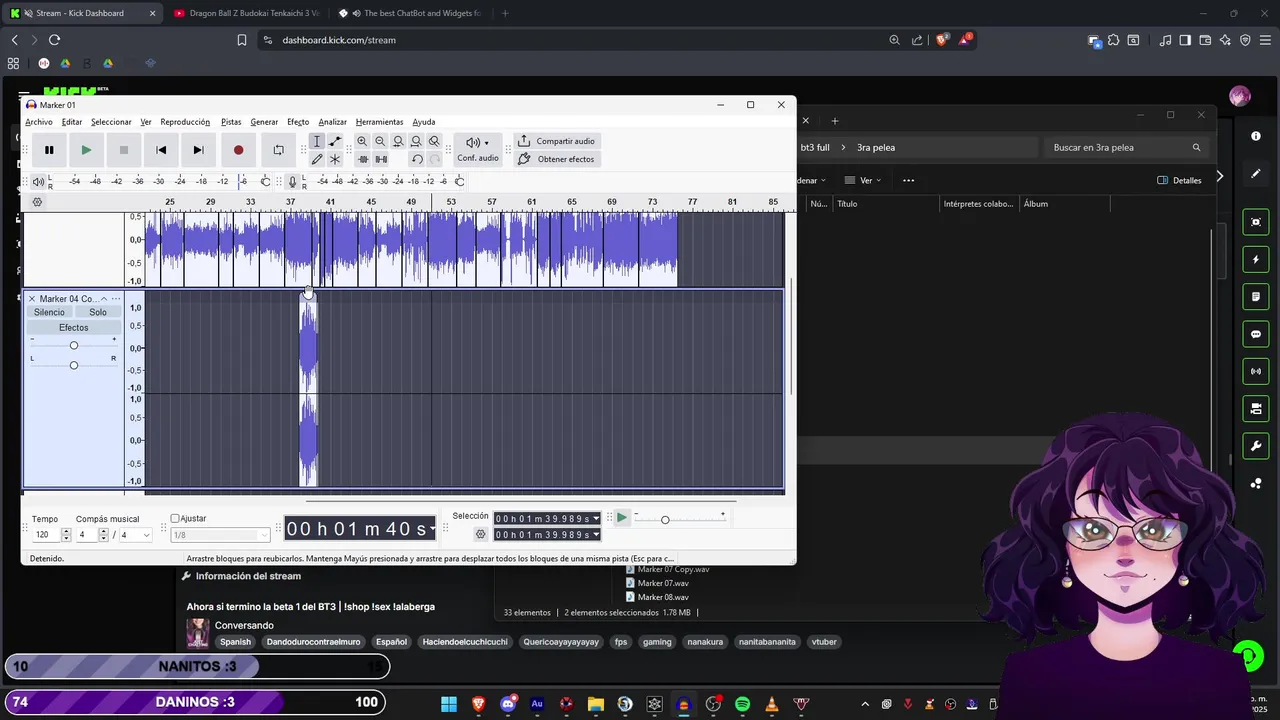Select the Draw pencil tool
The height and width of the screenshot is (720, 1280).
[317, 159]
